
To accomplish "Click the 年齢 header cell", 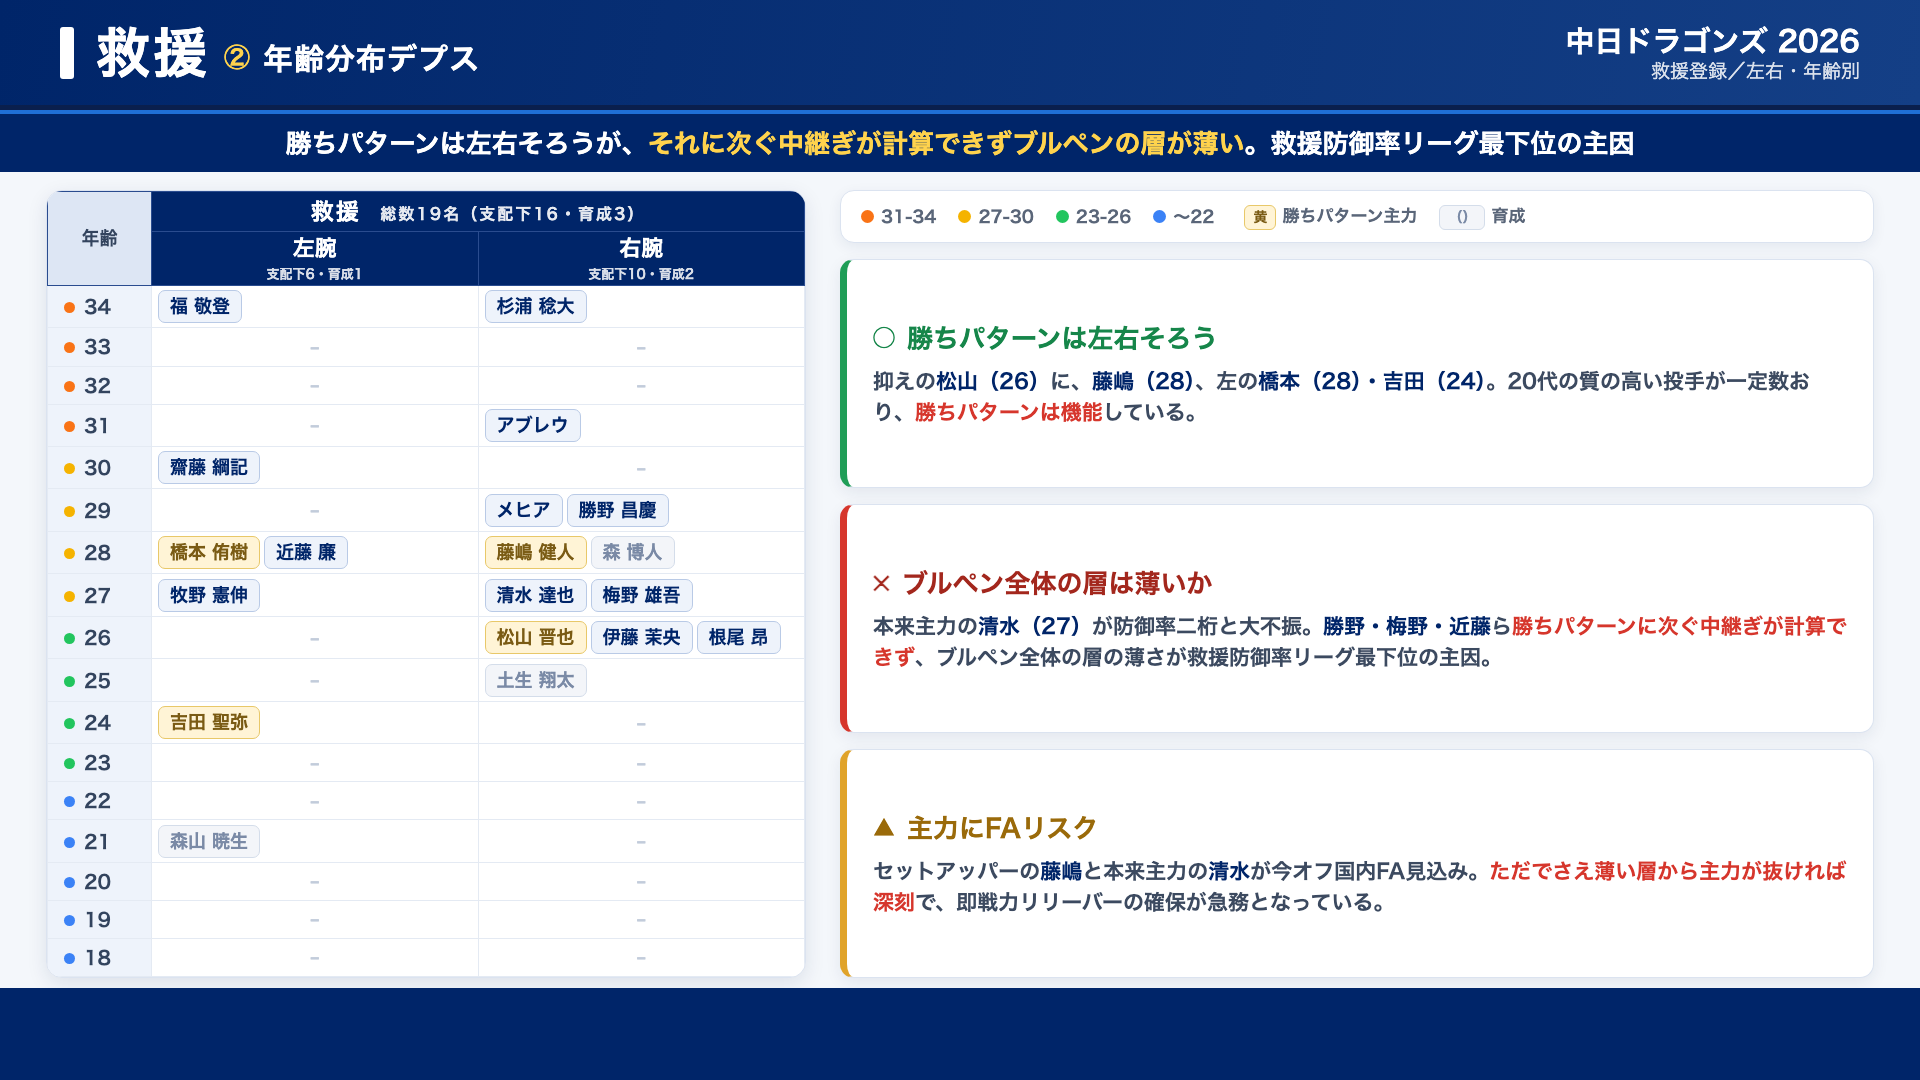I will (99, 238).
